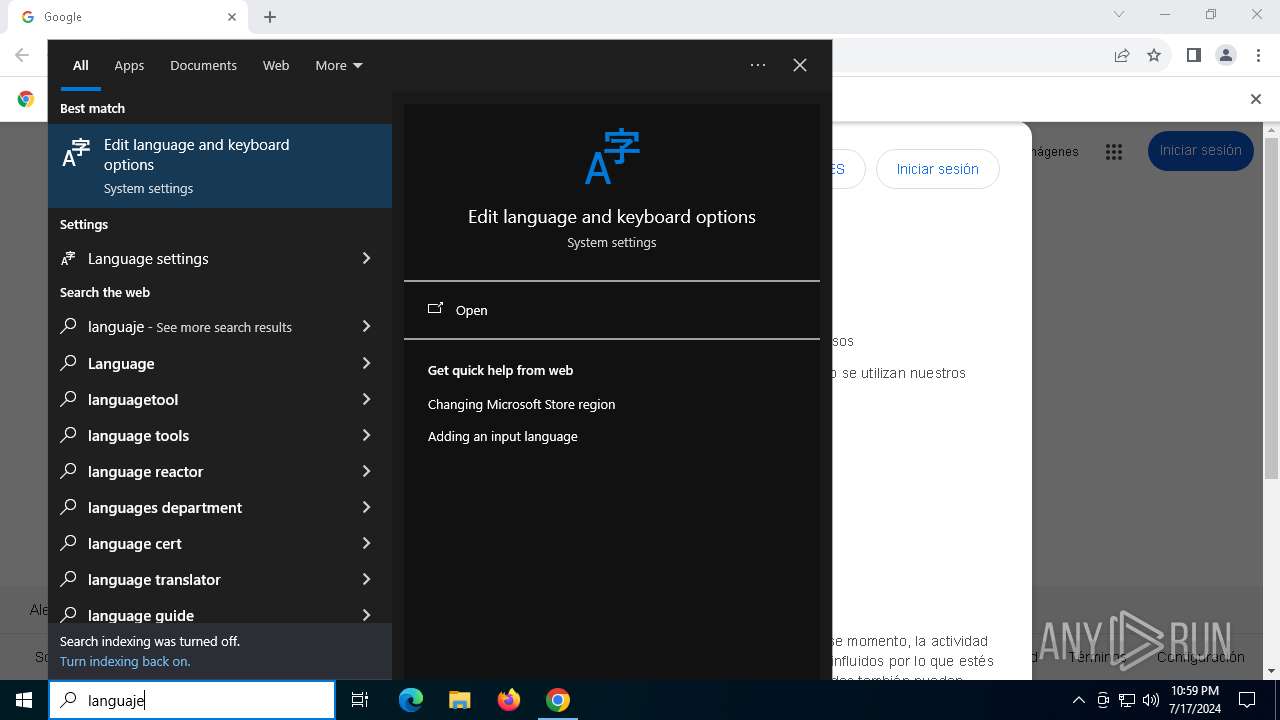1280x720 pixels.
Task: Expand the 'language cert' suggestion arrow
Action: tap(366, 543)
